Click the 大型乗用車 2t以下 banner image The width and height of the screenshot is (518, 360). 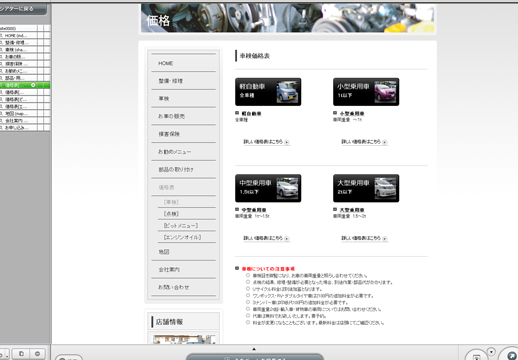[x=366, y=188]
